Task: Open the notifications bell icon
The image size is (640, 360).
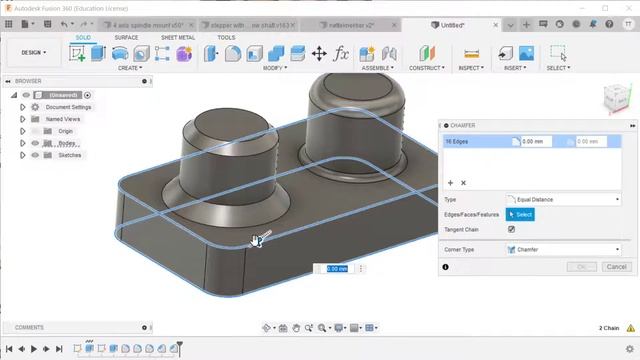Action: click(x=593, y=24)
